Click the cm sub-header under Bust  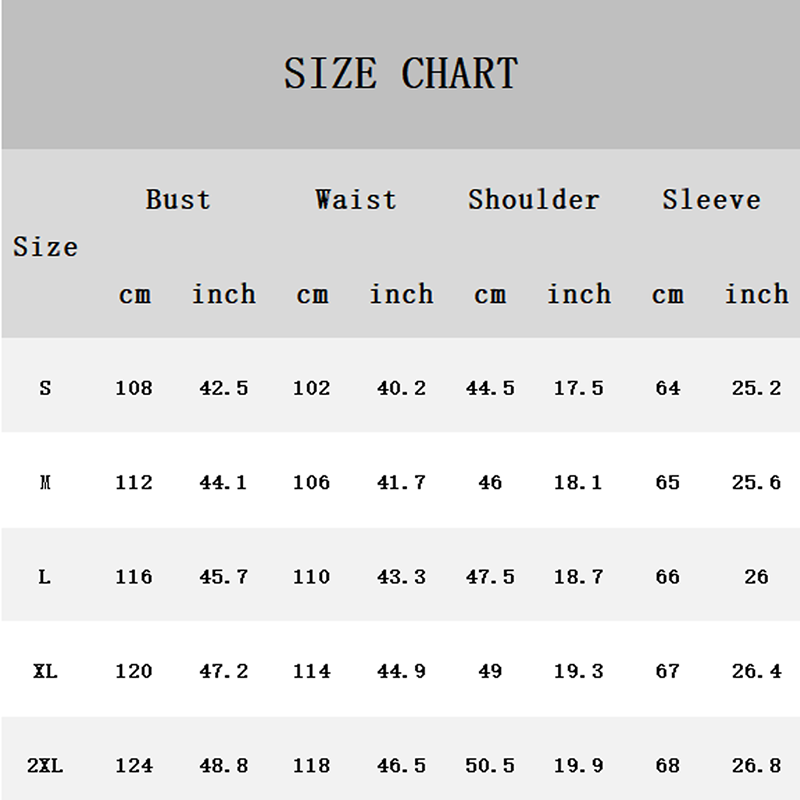click(x=134, y=295)
